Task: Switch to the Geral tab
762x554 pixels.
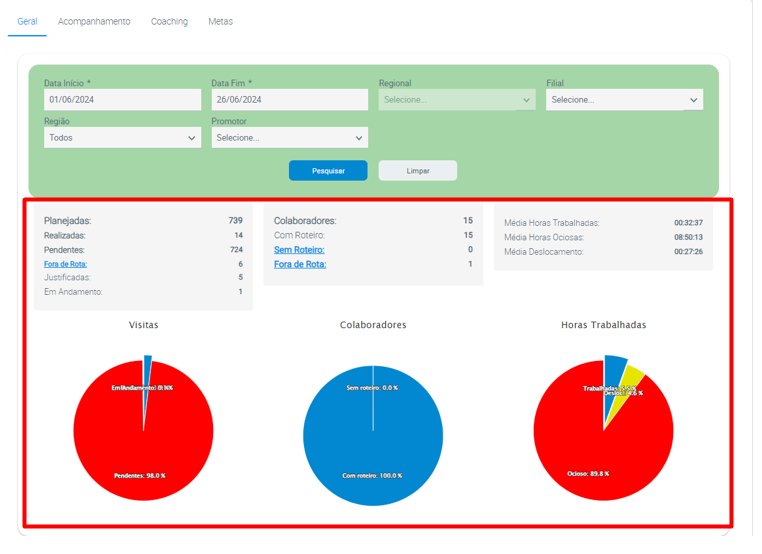Action: pos(27,21)
